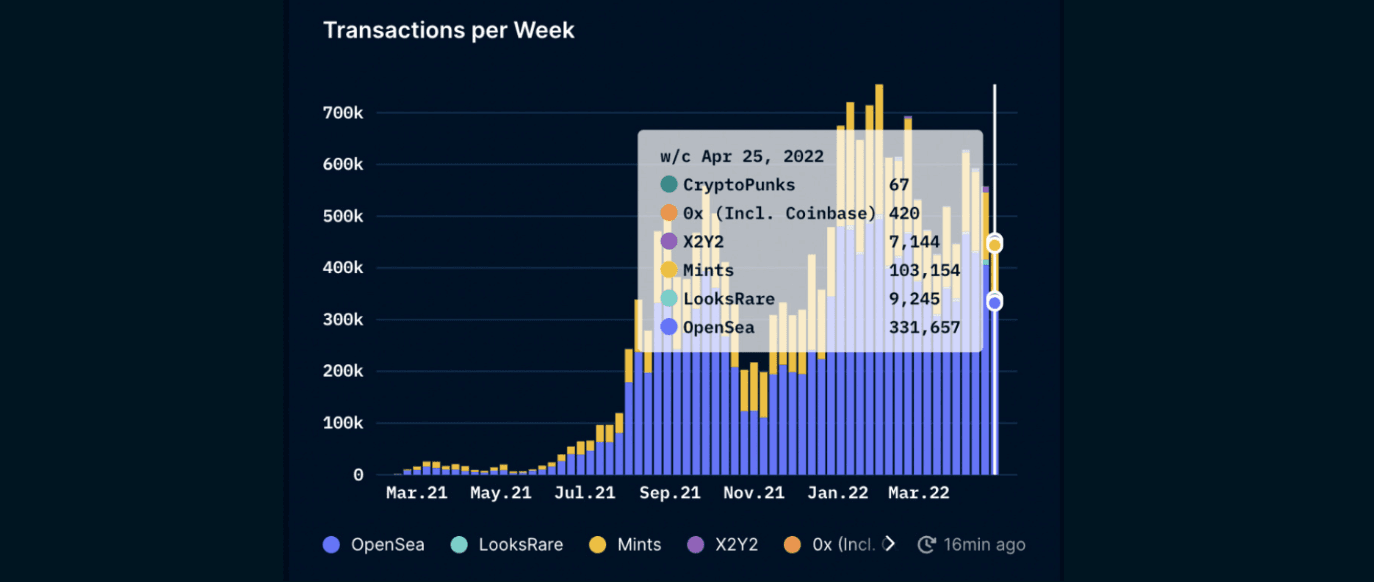
Task: Click the orange 0x legend dot
Action: tap(792, 545)
